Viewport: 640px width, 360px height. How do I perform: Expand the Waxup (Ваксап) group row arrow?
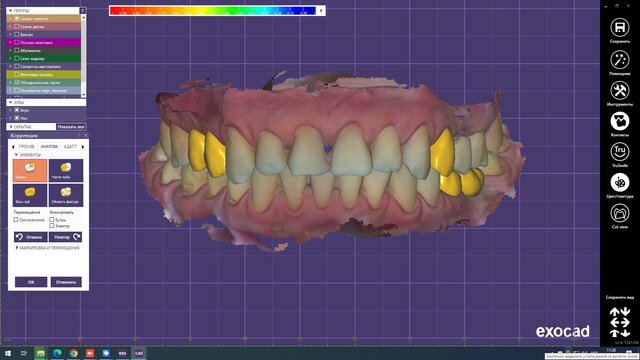click(11, 34)
